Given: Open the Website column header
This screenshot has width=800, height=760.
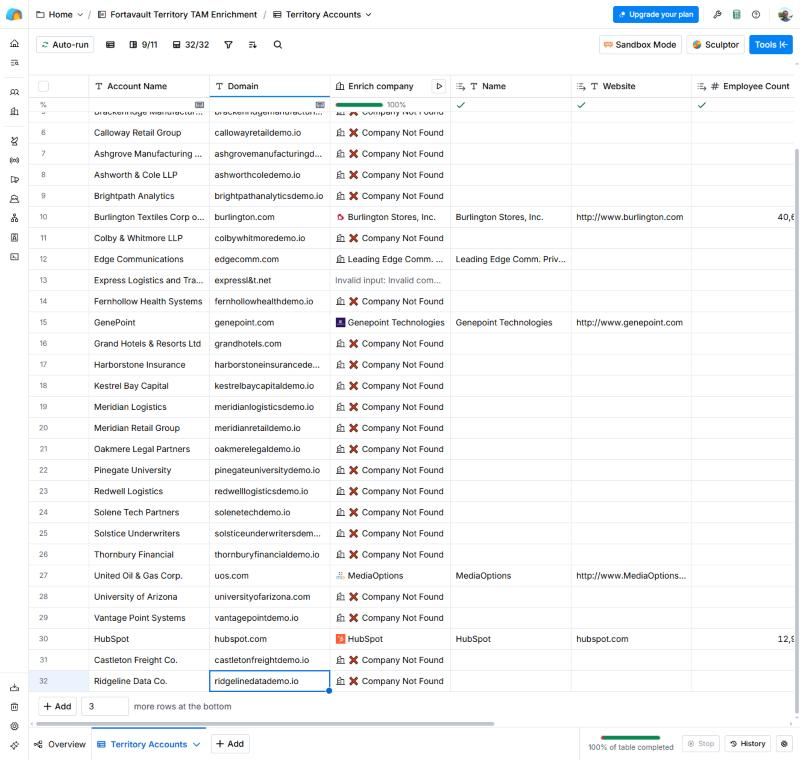Looking at the screenshot, I should pyautogui.click(x=631, y=86).
